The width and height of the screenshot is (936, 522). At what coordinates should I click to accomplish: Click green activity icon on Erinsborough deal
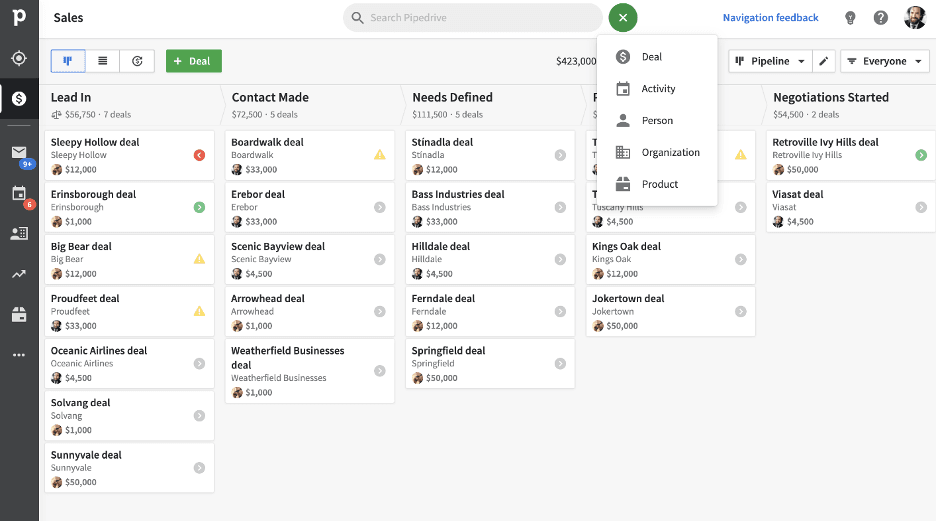(199, 207)
